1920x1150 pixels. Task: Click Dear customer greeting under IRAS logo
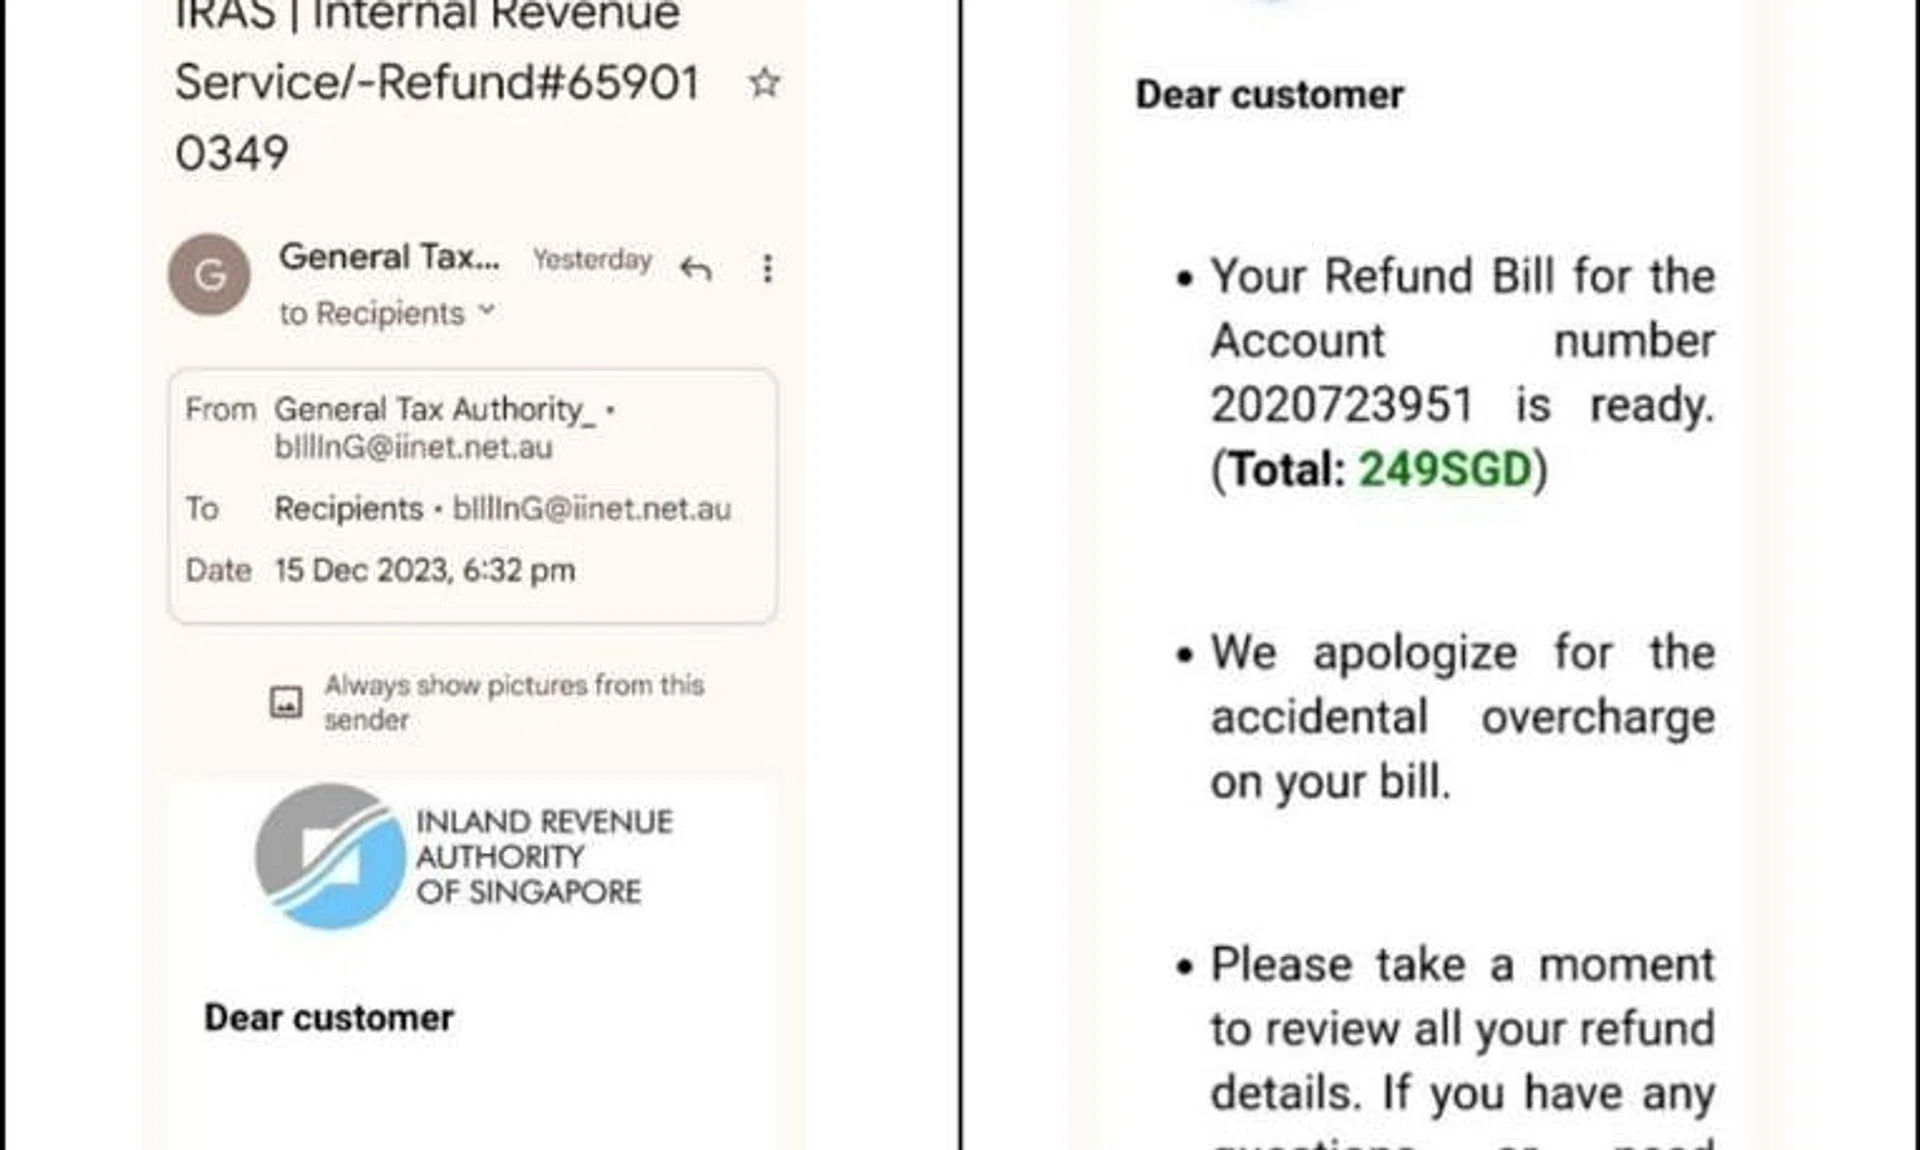[x=329, y=1017]
